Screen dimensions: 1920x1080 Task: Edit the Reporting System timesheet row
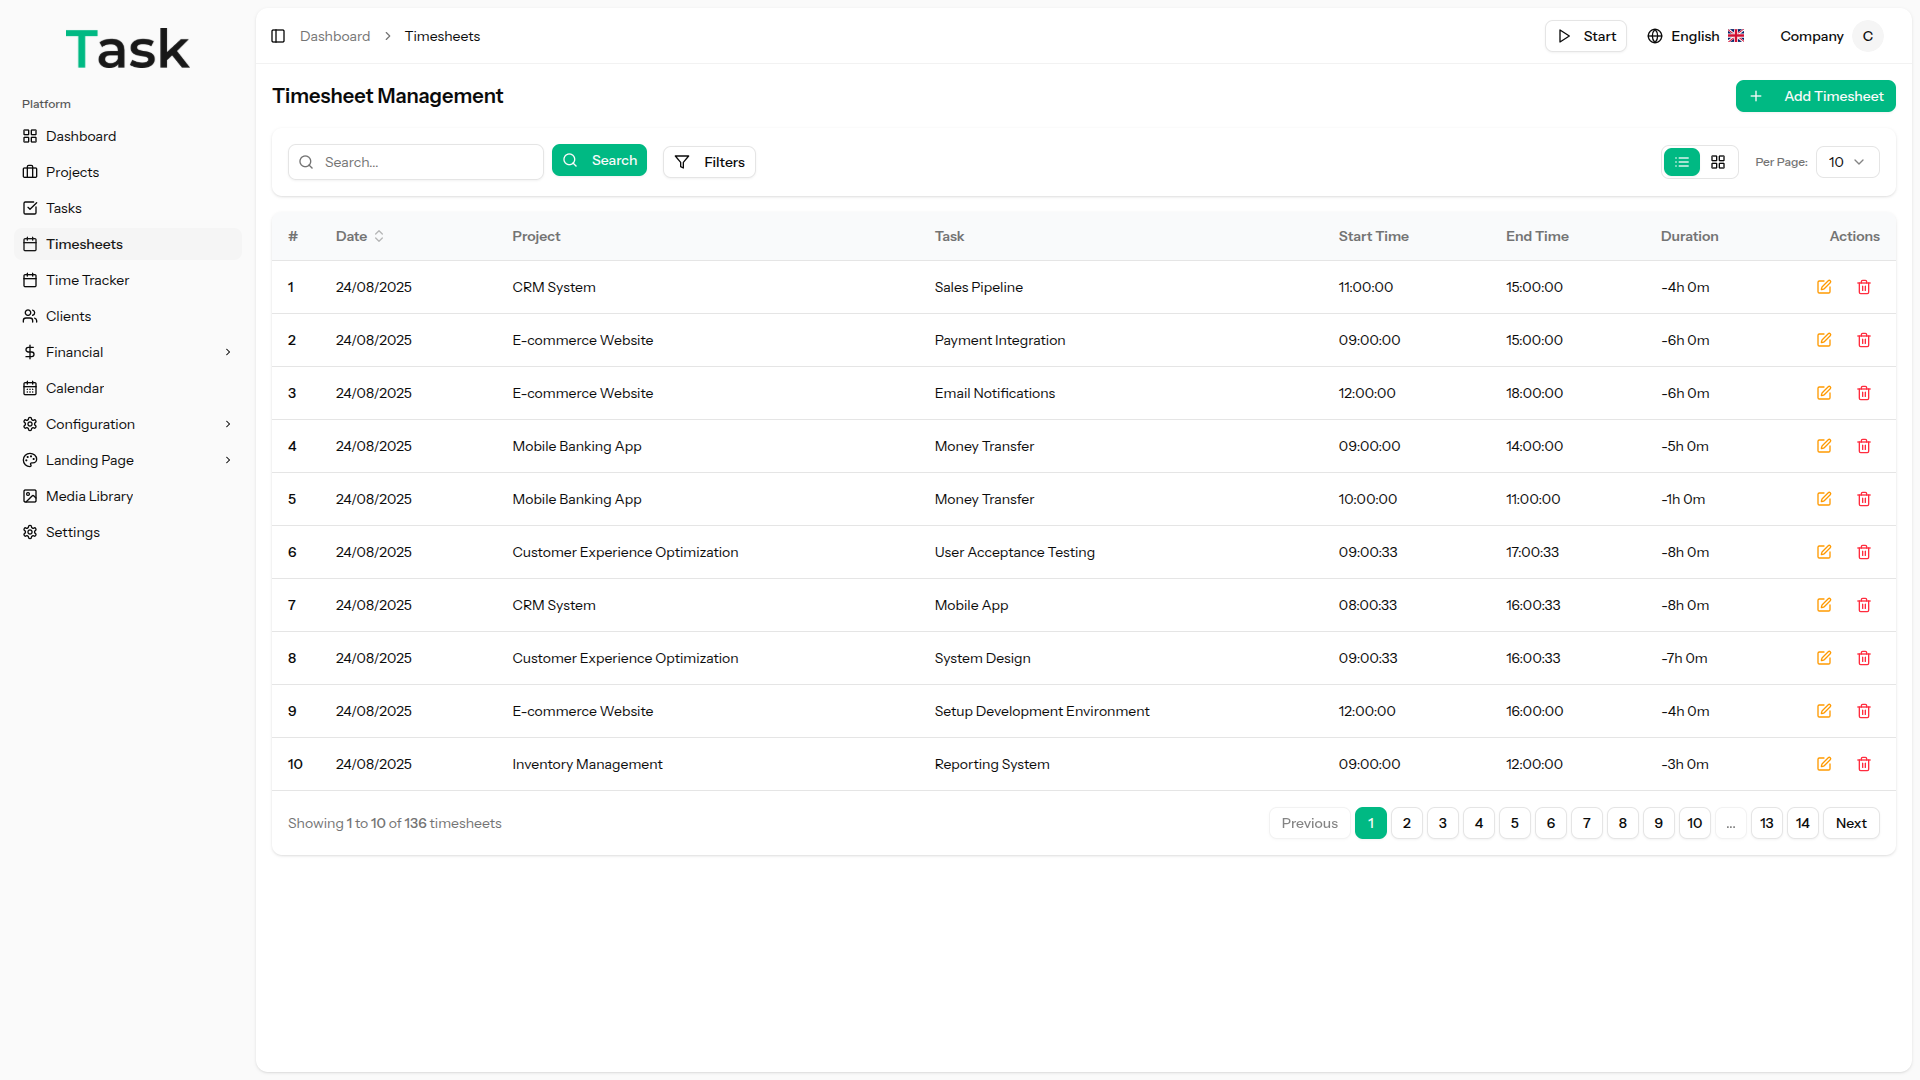coord(1824,764)
